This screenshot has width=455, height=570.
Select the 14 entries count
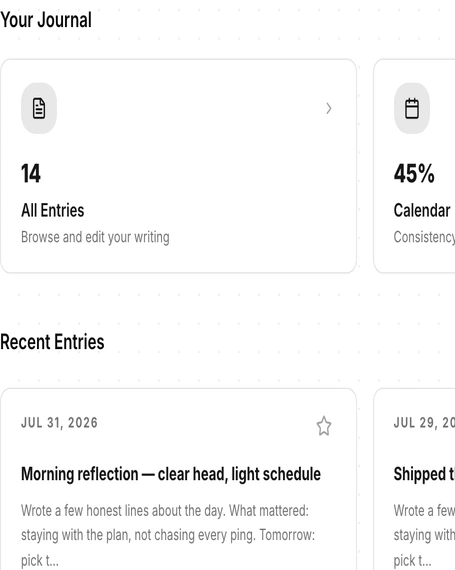tap(31, 173)
